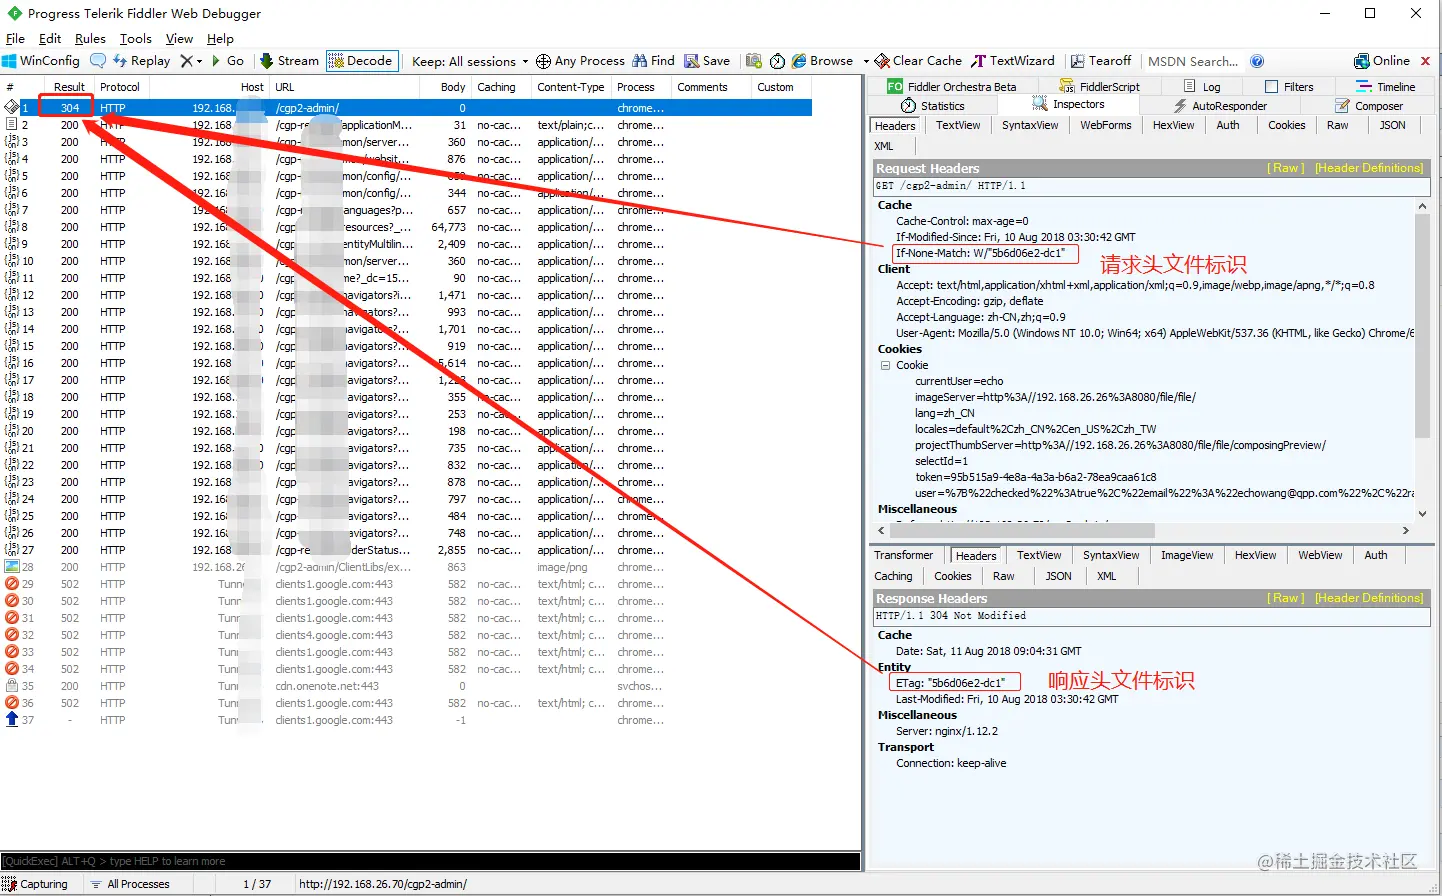Viewport: 1442px width, 896px height.
Task: Click the Clear Cache button
Action: tap(918, 61)
